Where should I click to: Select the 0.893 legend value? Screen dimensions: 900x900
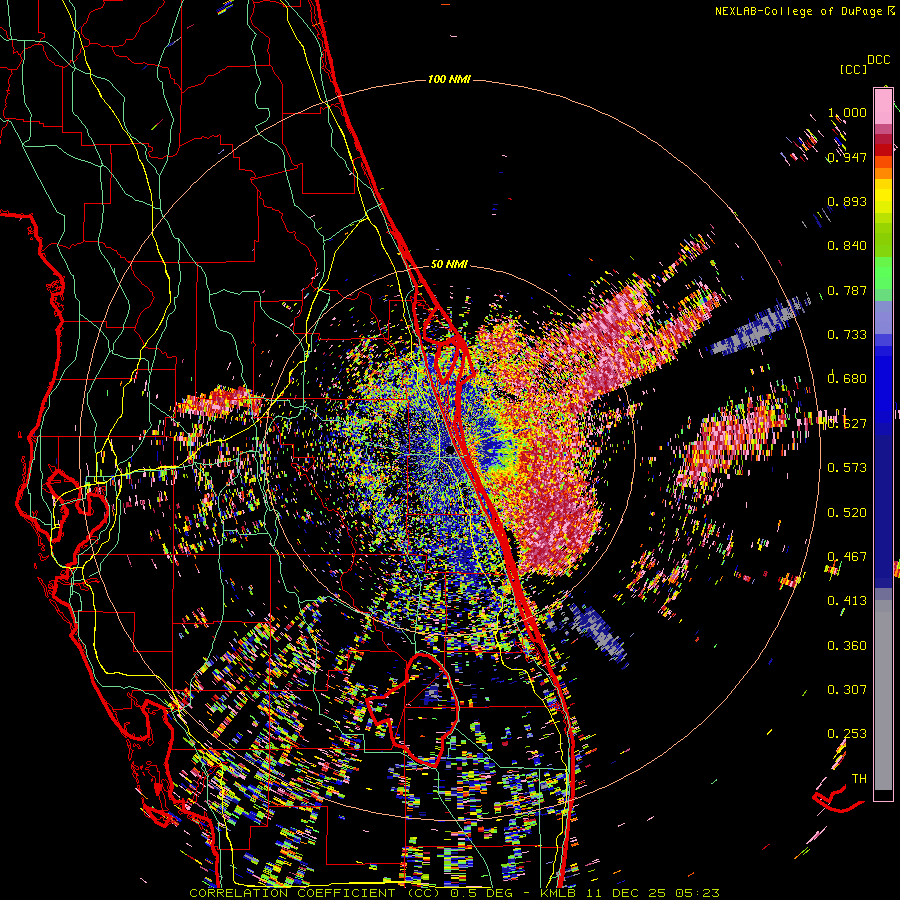pyautogui.click(x=847, y=201)
